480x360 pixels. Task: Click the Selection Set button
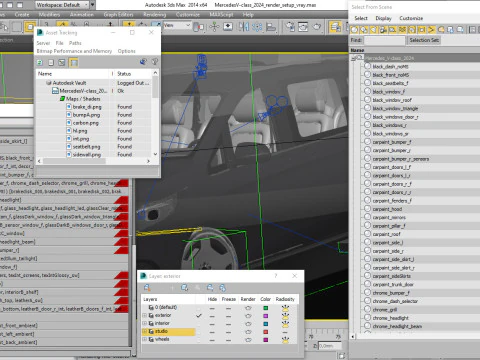click(x=424, y=40)
